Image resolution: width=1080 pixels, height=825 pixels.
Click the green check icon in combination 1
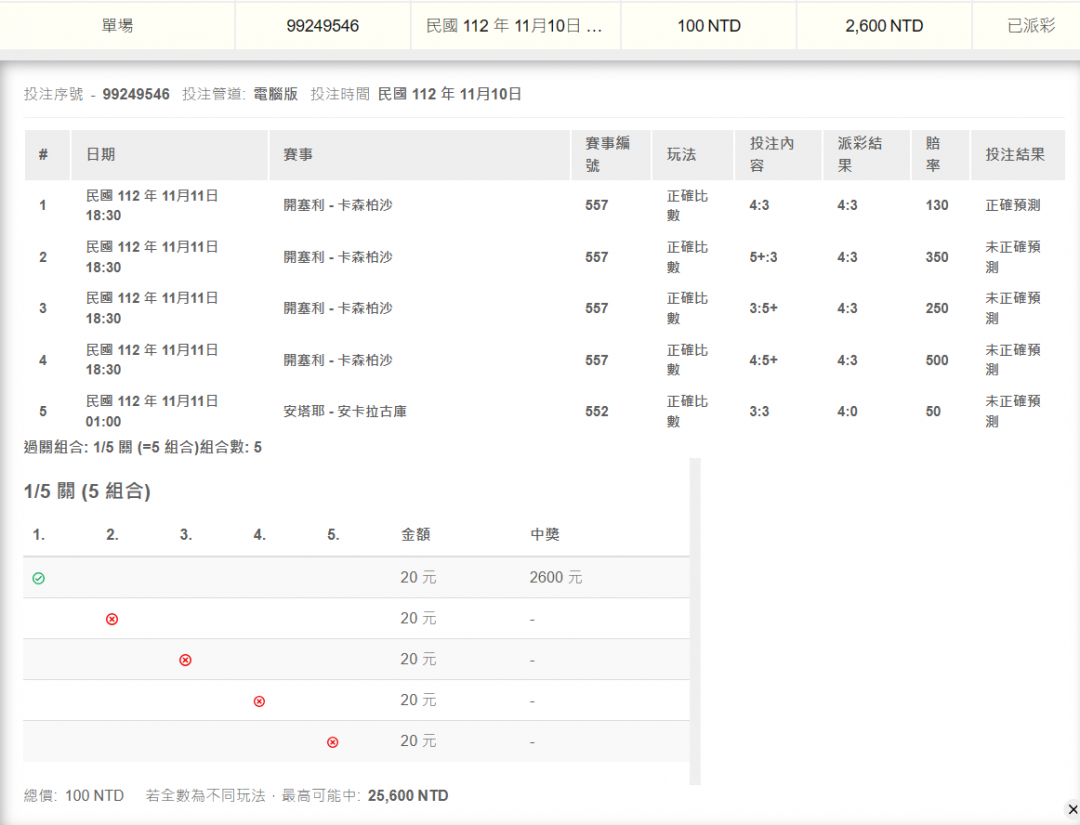coord(39,578)
